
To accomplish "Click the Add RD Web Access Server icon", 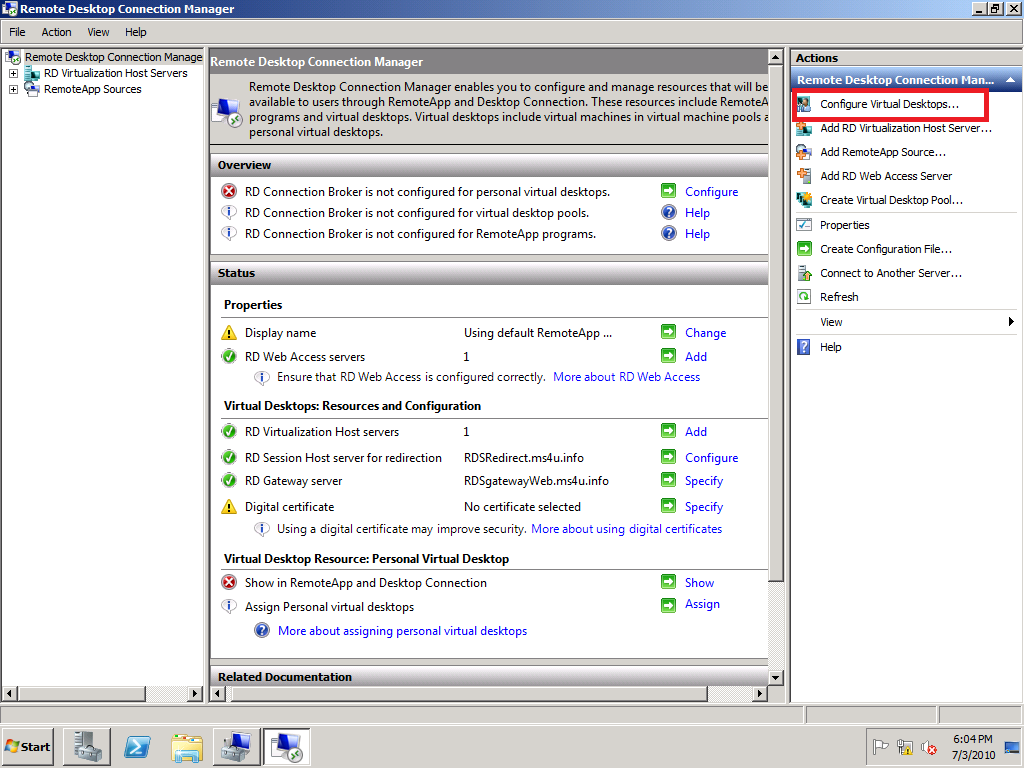I will pyautogui.click(x=804, y=176).
